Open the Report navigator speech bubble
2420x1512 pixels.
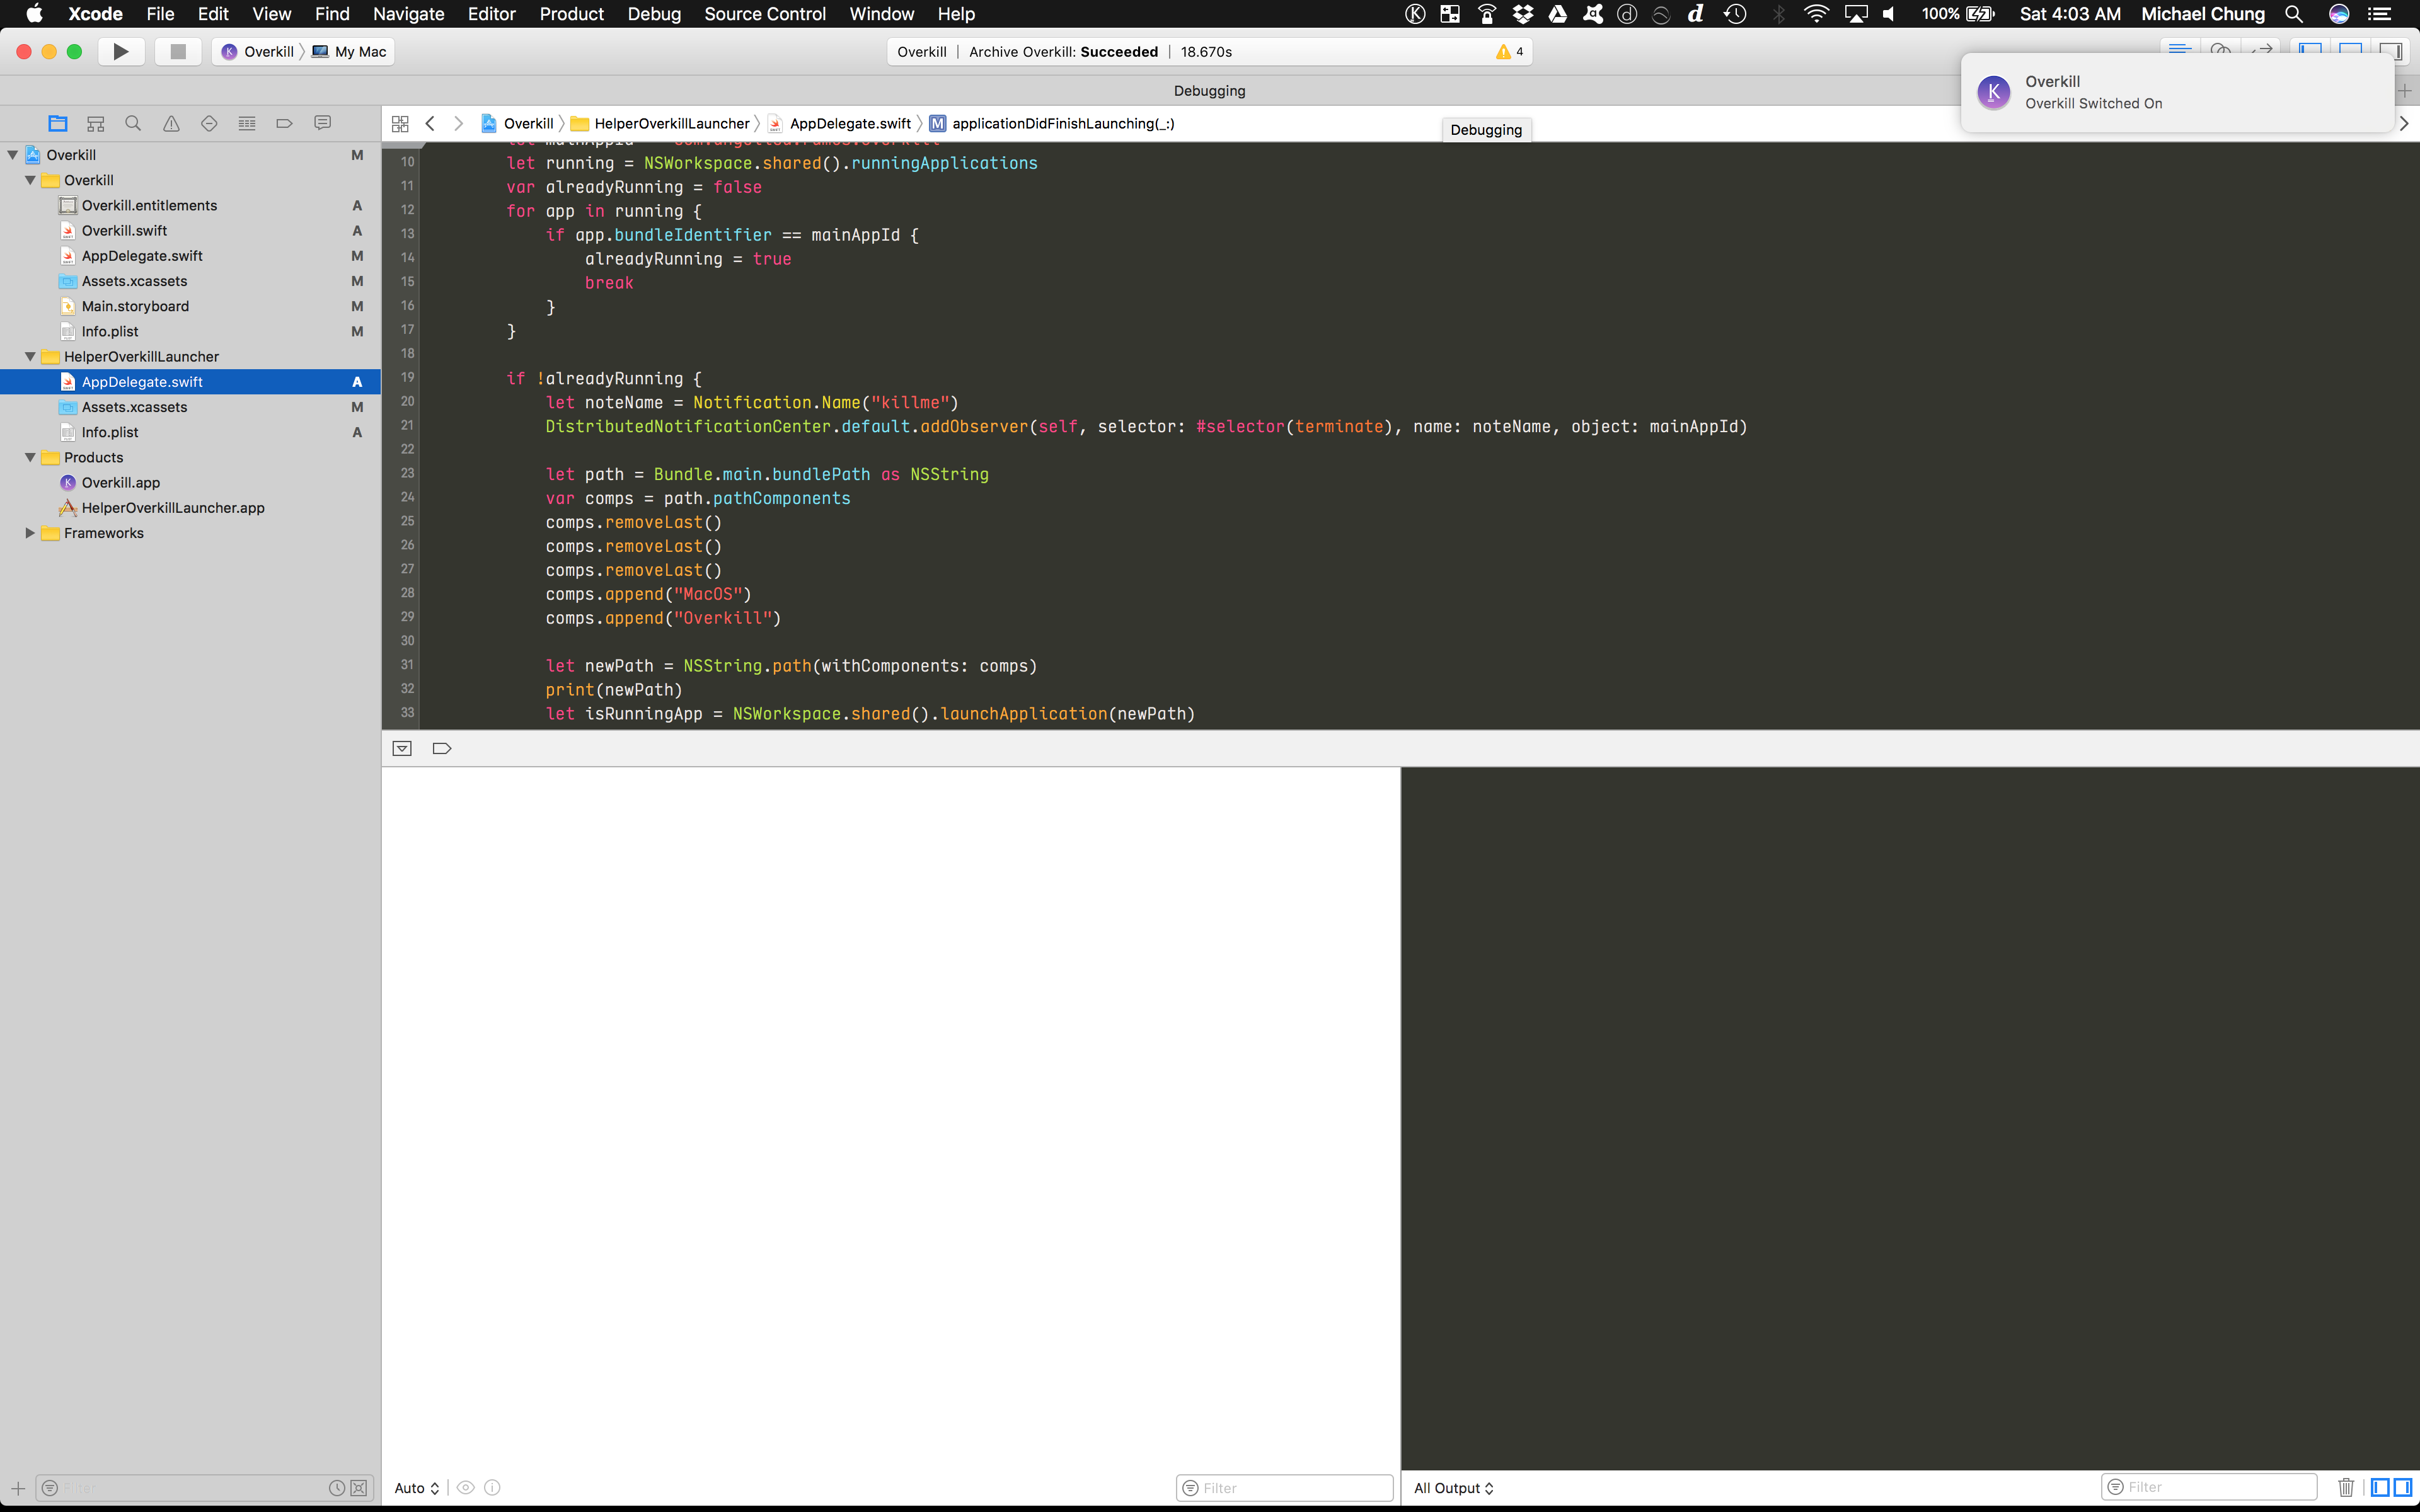coord(322,122)
